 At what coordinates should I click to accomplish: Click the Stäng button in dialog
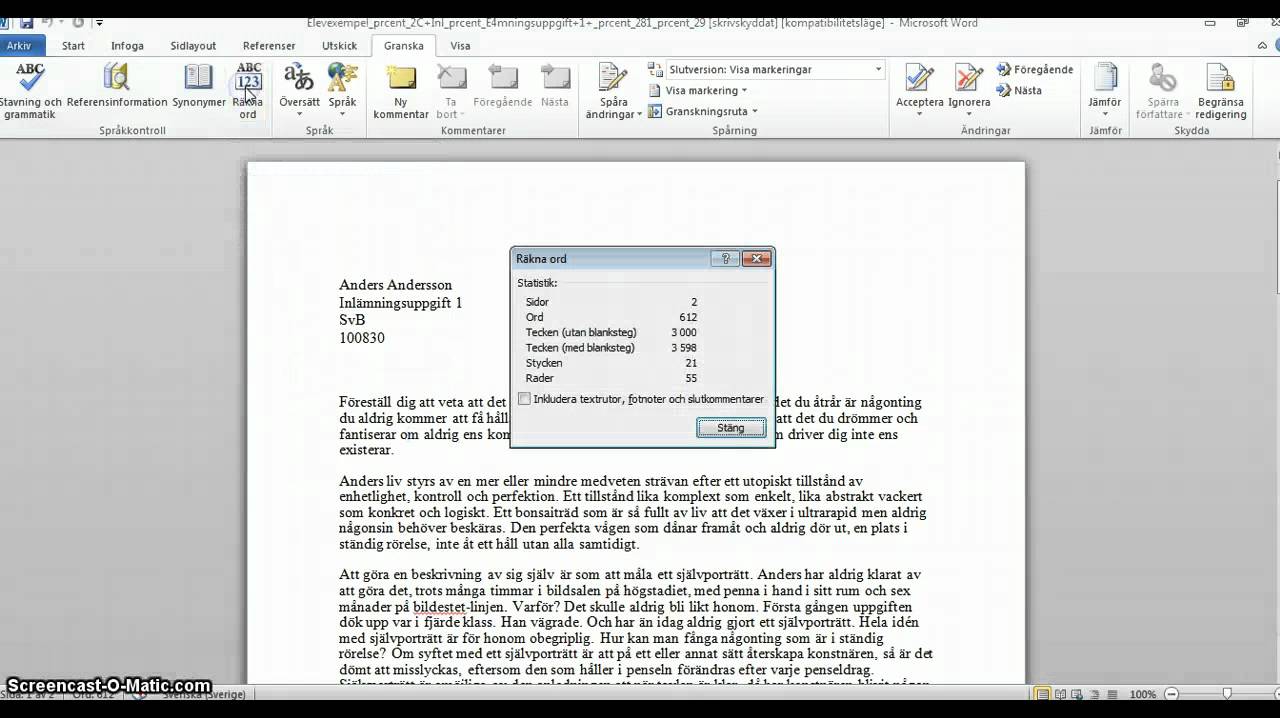point(731,428)
